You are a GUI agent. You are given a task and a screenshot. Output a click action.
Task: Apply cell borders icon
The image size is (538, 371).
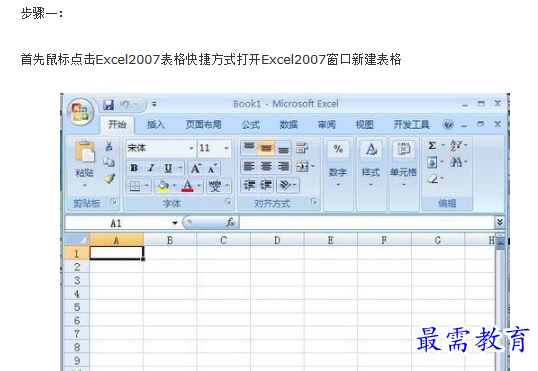[134, 186]
